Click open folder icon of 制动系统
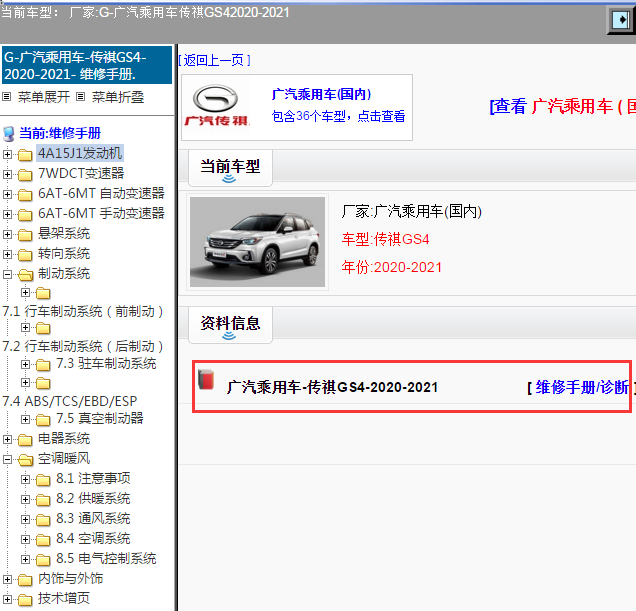This screenshot has height=611, width=636. click(x=26, y=275)
